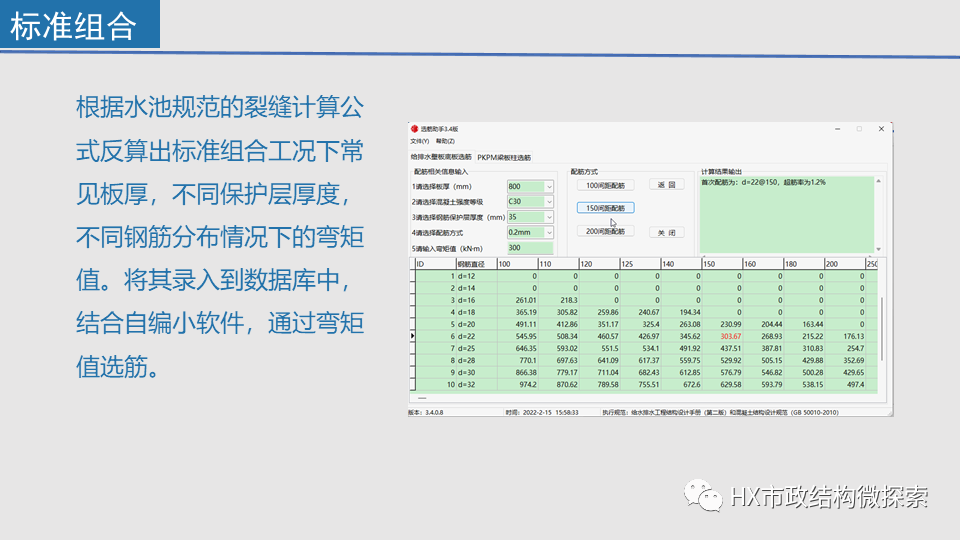
Task: Click the 110 column header
Action: coord(558,264)
